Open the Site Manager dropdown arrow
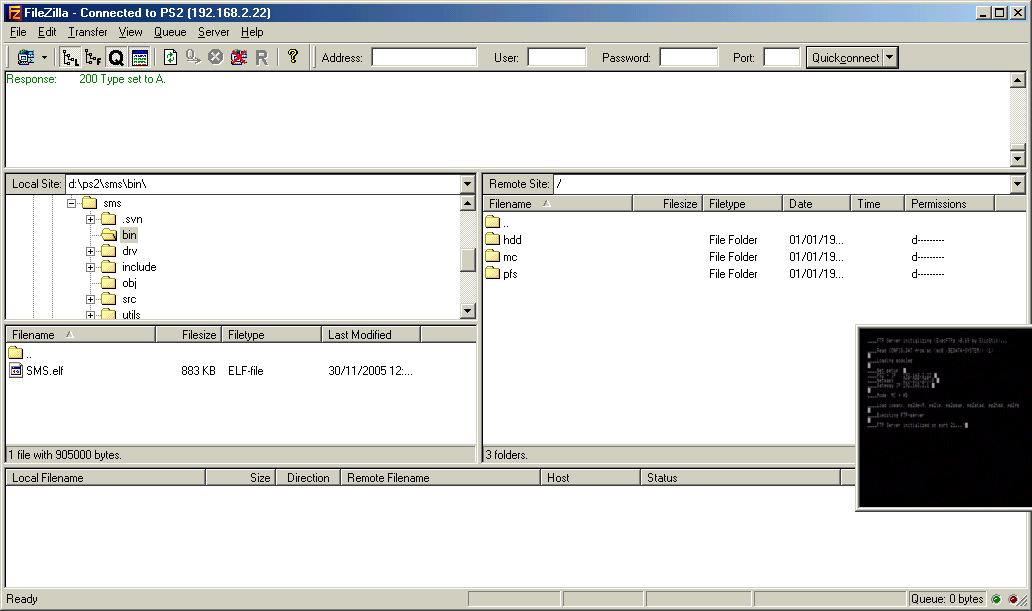 point(44,57)
